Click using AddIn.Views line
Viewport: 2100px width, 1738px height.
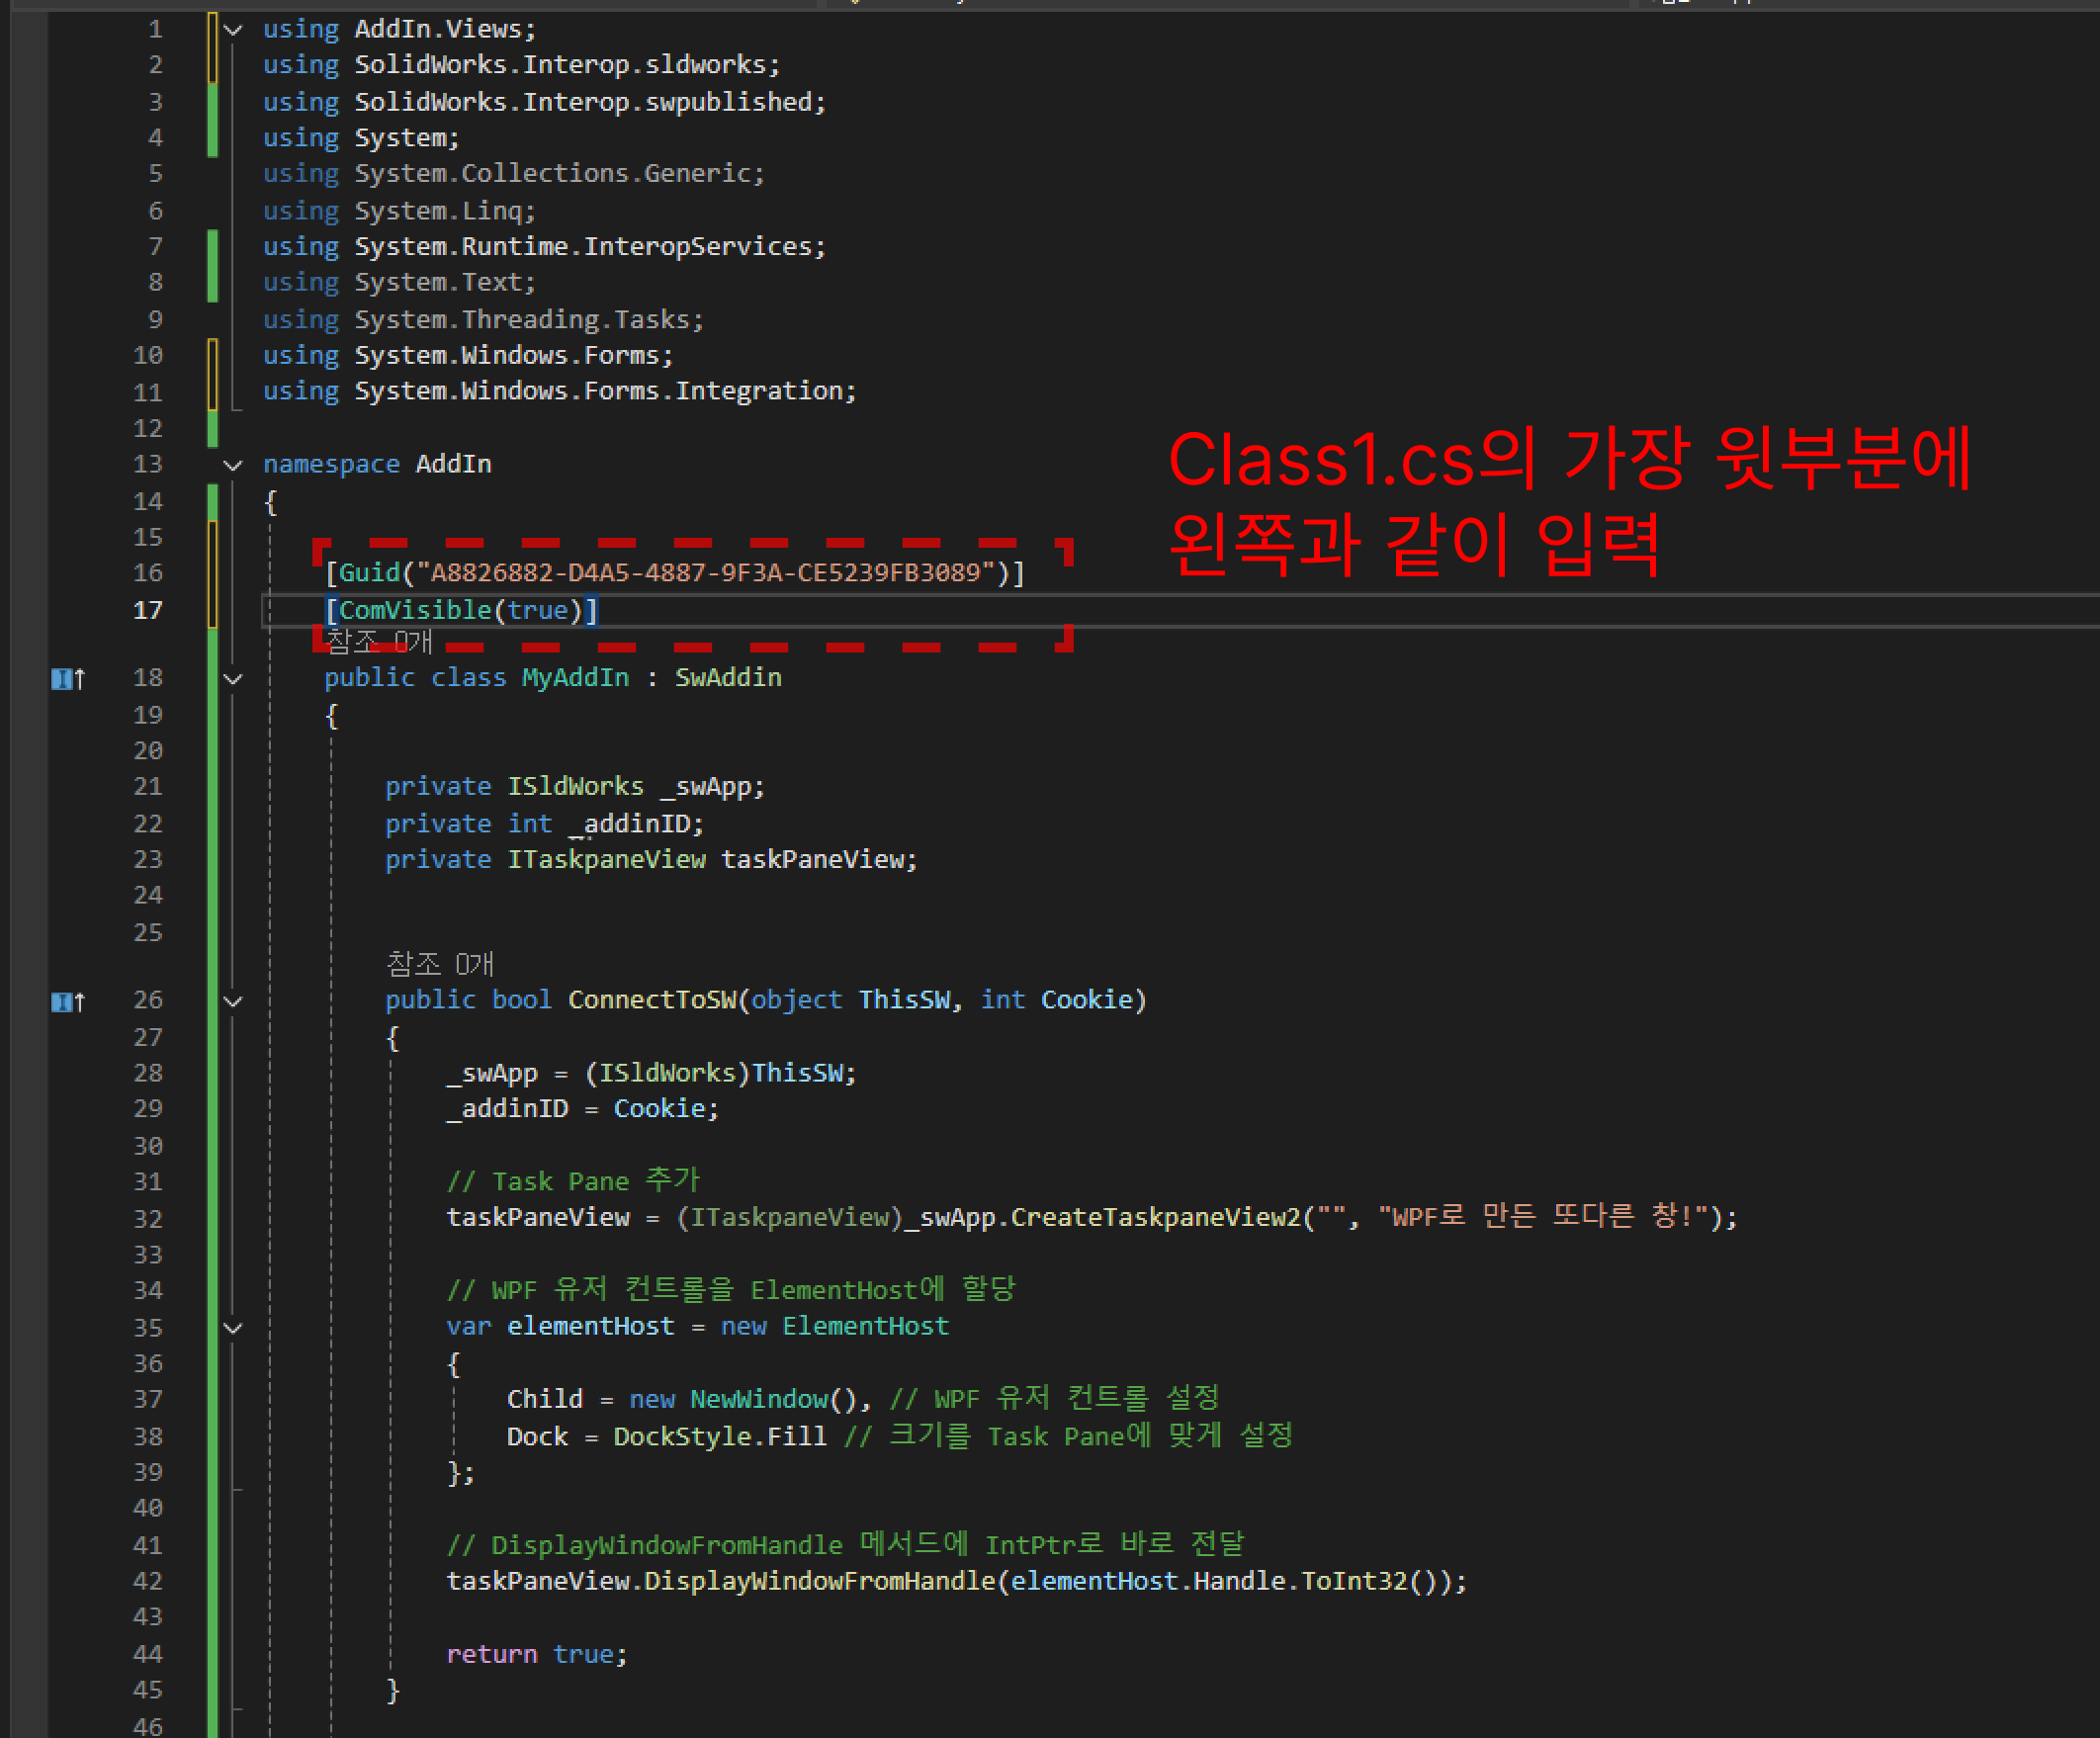(399, 29)
